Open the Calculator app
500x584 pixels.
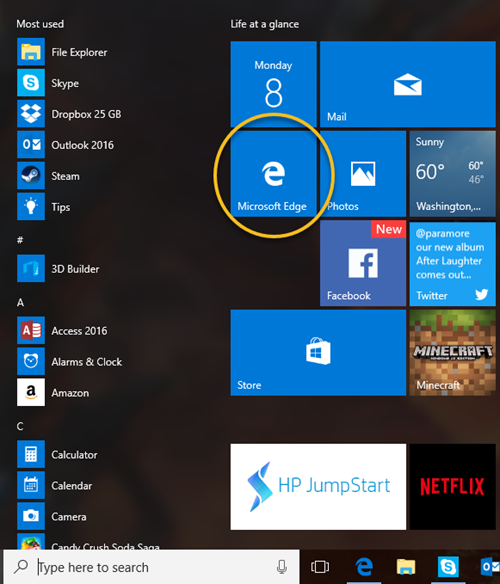(57, 454)
